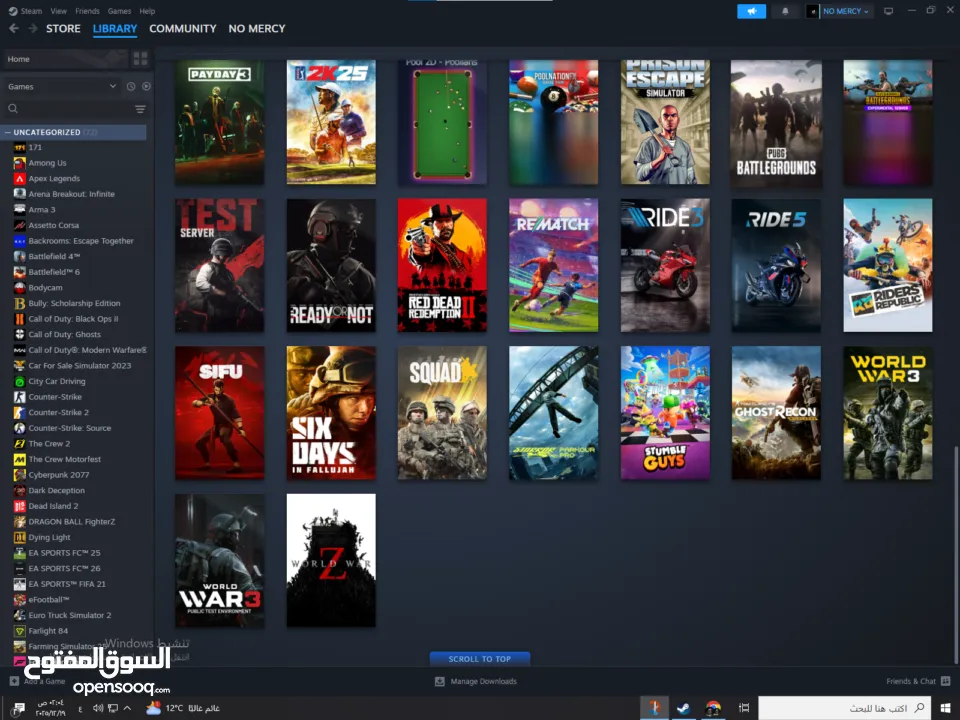This screenshot has width=960, height=720.
Task: Select Cyberpunk 2077 in the game list
Action: 58,475
